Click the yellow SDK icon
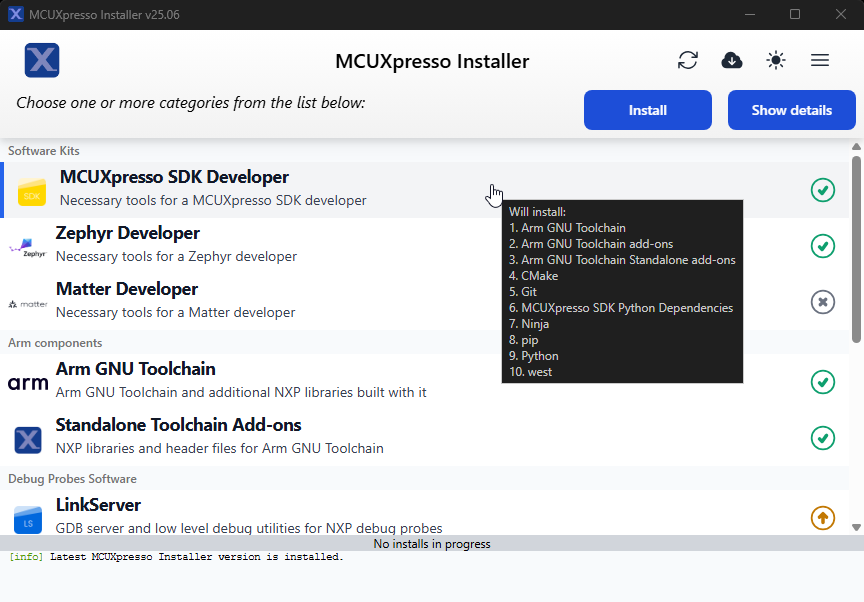The image size is (864, 602). pyautogui.click(x=32, y=191)
